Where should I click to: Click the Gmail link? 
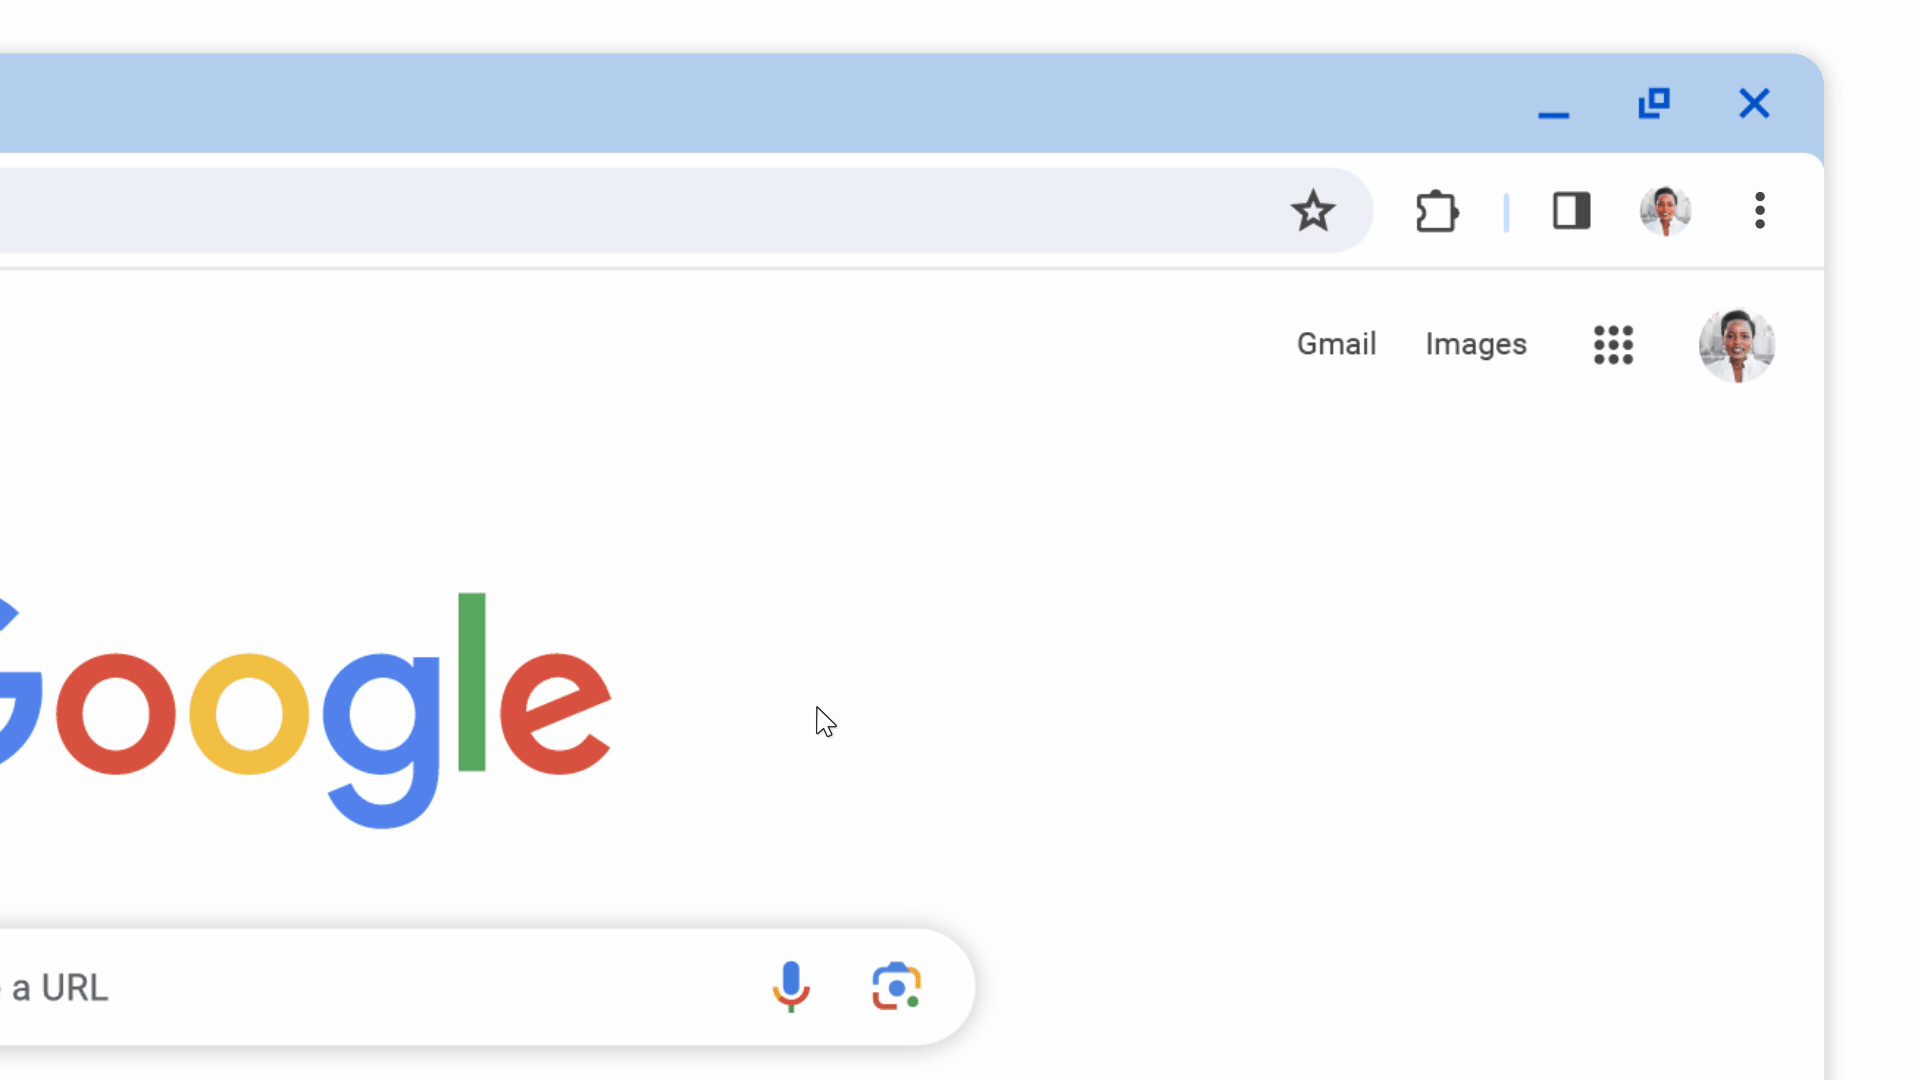tap(1336, 344)
